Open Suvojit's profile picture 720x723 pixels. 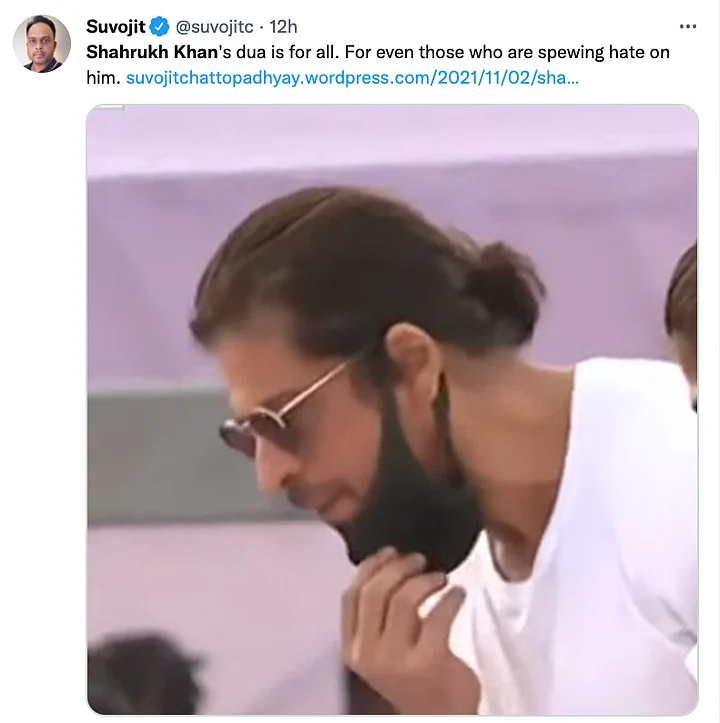[x=42, y=44]
